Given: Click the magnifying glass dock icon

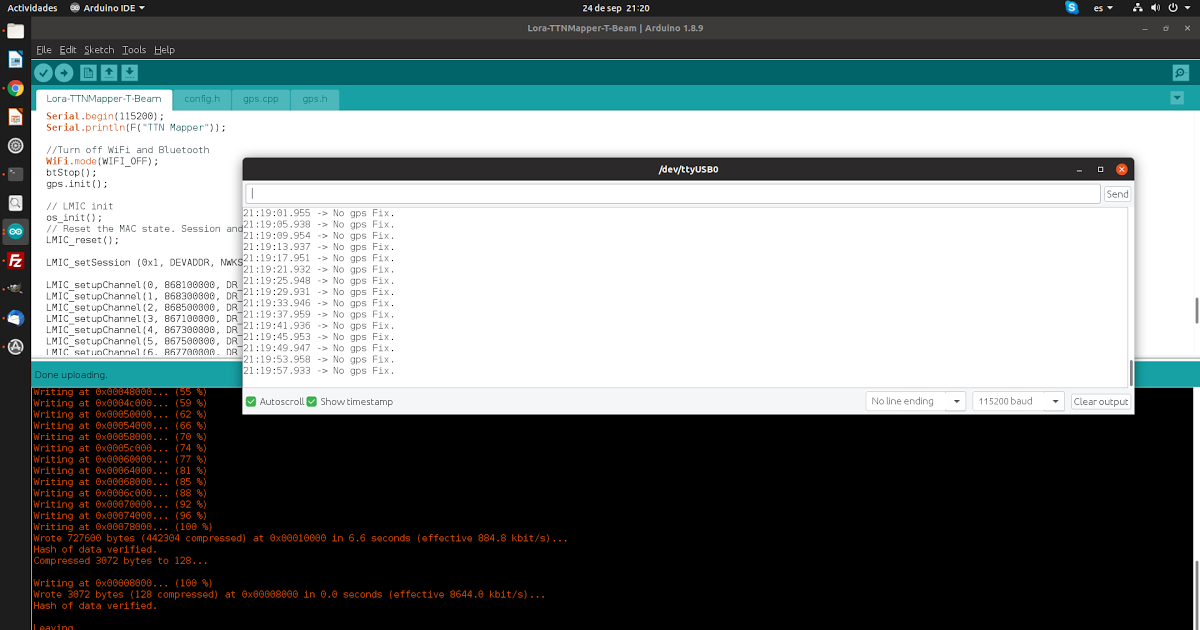Looking at the screenshot, I should [15, 203].
